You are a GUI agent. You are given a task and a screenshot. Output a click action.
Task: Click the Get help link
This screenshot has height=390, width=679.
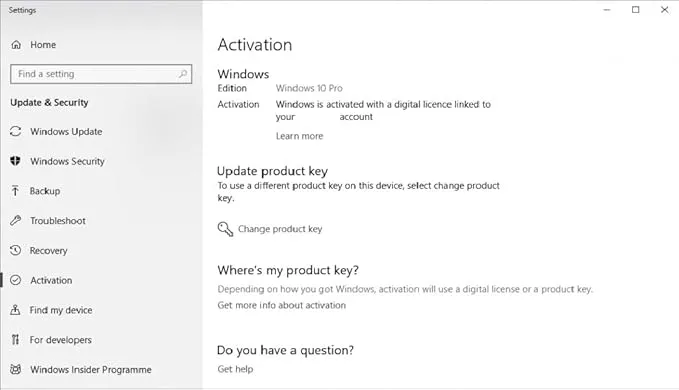235,369
